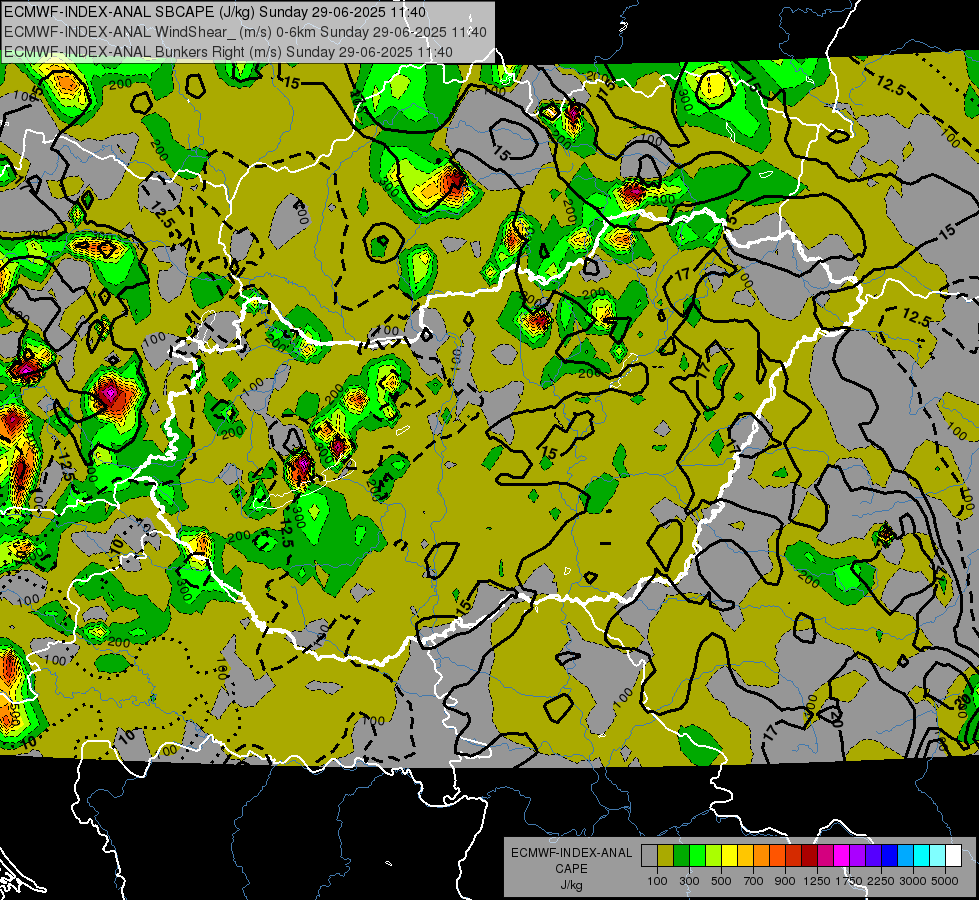Pick the olive swatch in the CAPE legend
The height and width of the screenshot is (900, 979).
point(665,856)
